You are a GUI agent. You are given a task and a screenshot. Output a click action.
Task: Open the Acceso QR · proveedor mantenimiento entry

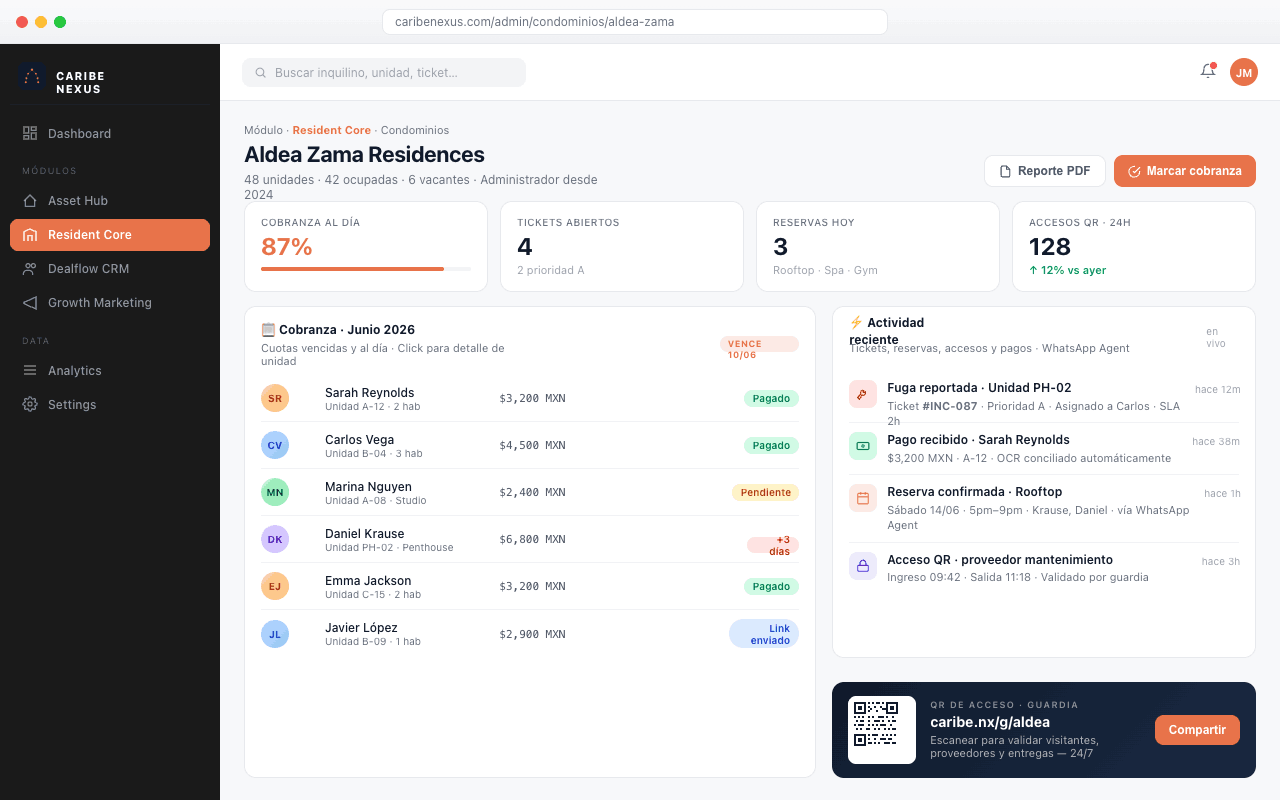tap(1044, 569)
